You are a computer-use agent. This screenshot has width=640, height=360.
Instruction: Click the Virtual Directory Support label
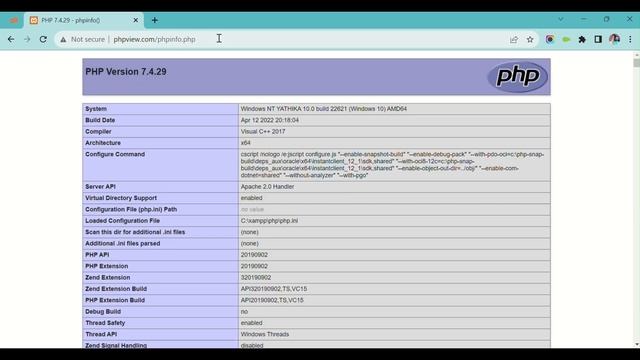pyautogui.click(x=121, y=198)
